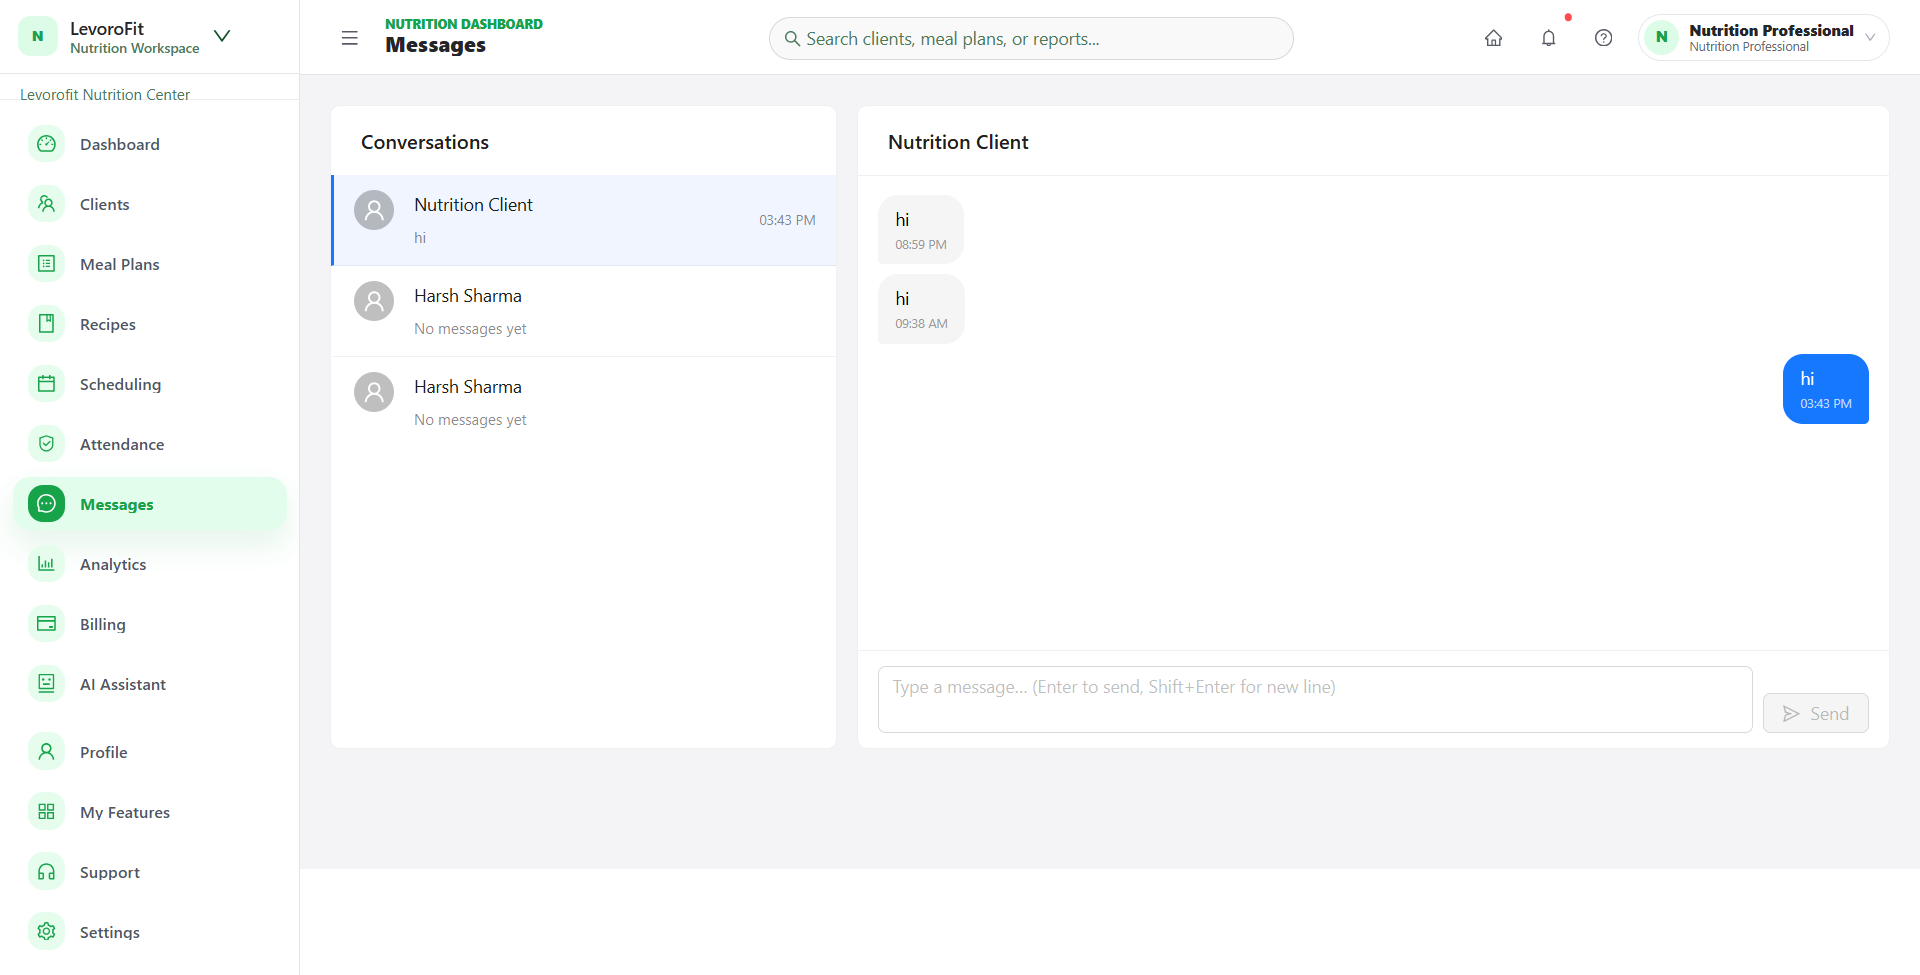Click the 03:43 PM conversation timestamp
Image resolution: width=1920 pixels, height=975 pixels.
(787, 220)
